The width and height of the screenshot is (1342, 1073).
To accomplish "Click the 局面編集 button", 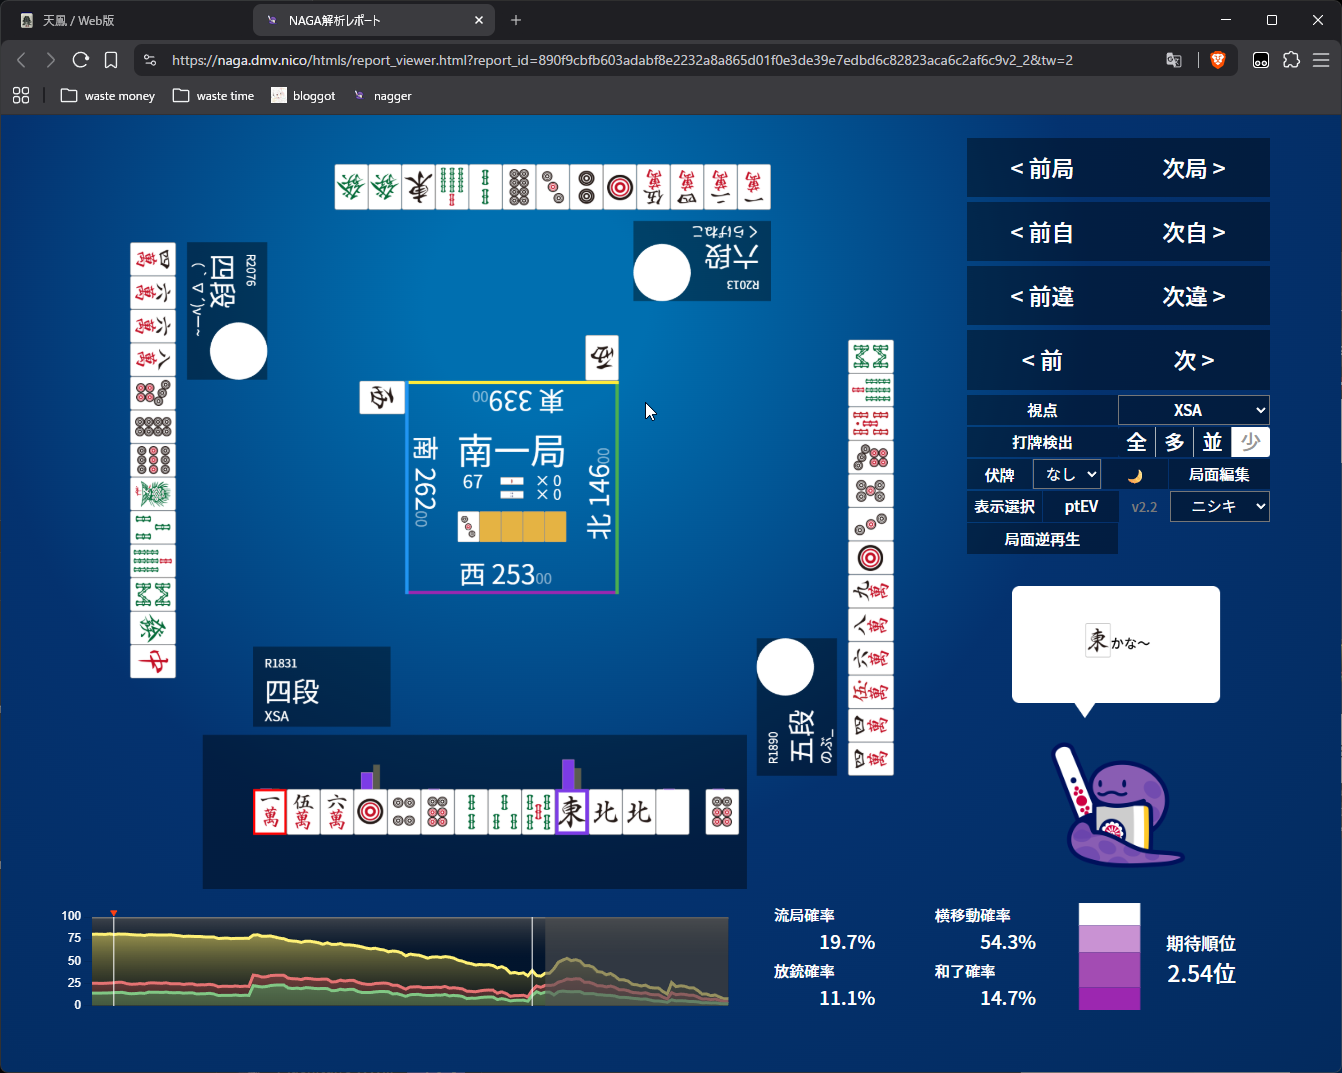I will pyautogui.click(x=1219, y=474).
